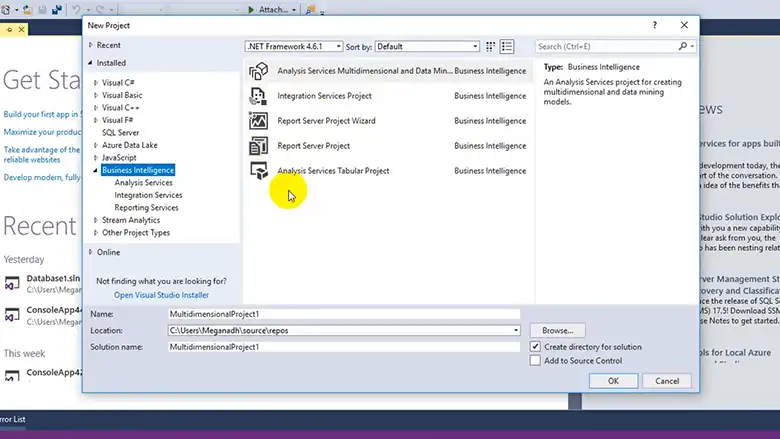This screenshot has height=439, width=780.
Task: Open the Error List tab
Action: (13, 419)
